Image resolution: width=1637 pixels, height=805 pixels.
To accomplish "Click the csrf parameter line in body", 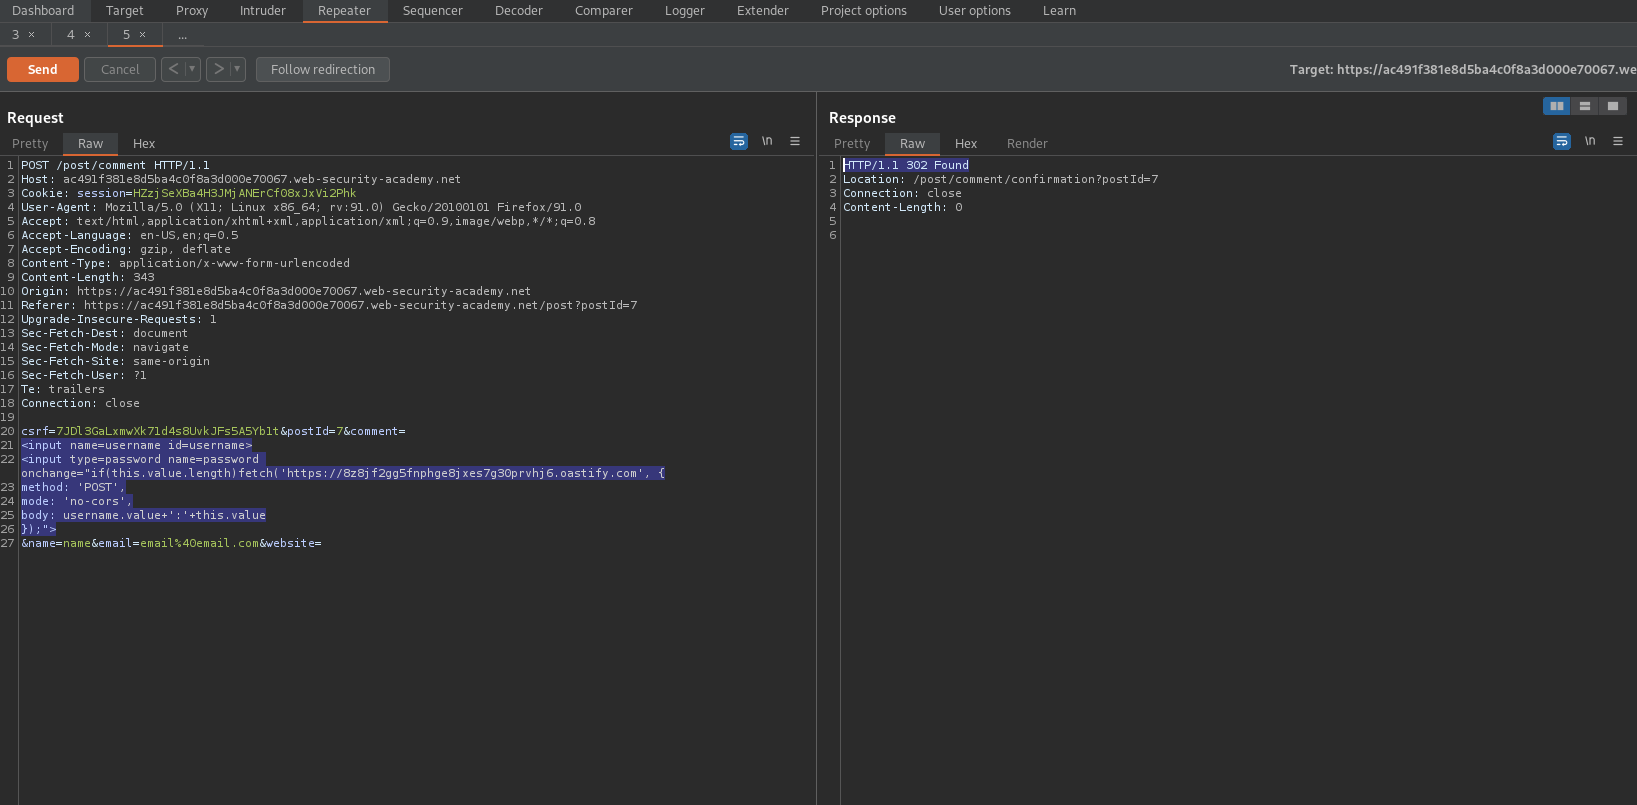I will click(213, 431).
